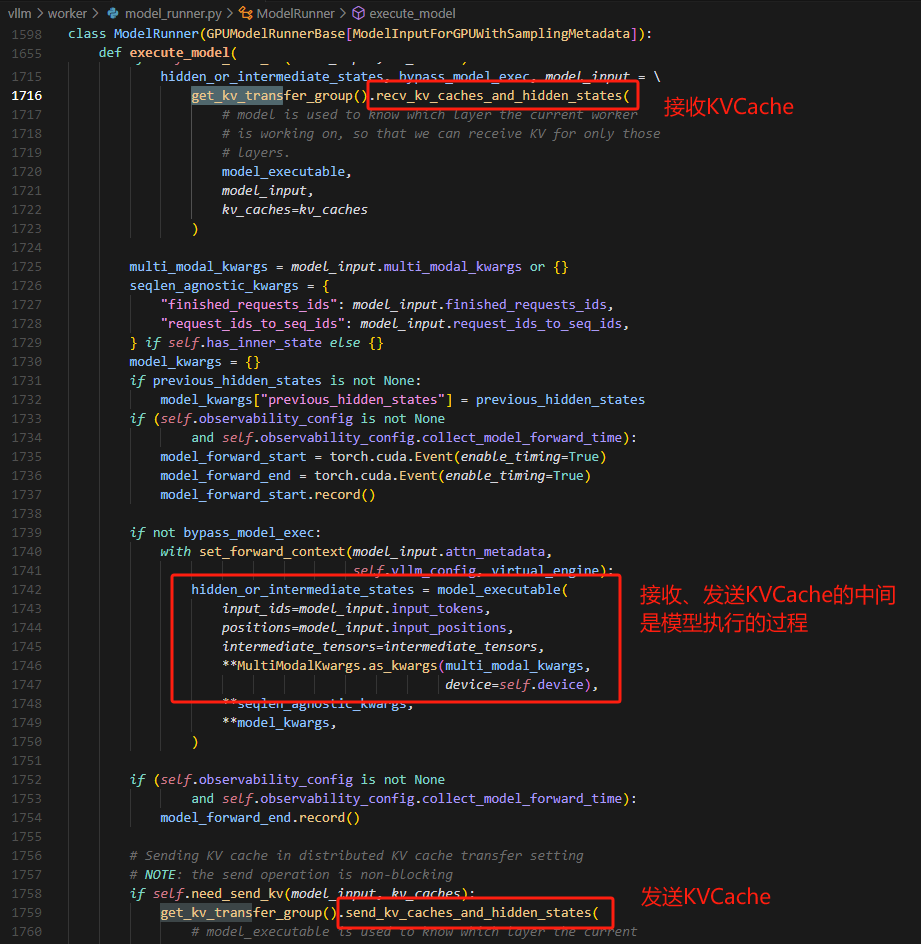The width and height of the screenshot is (921, 944).
Task: Click the ModelRunner class symbol icon
Action: click(244, 14)
